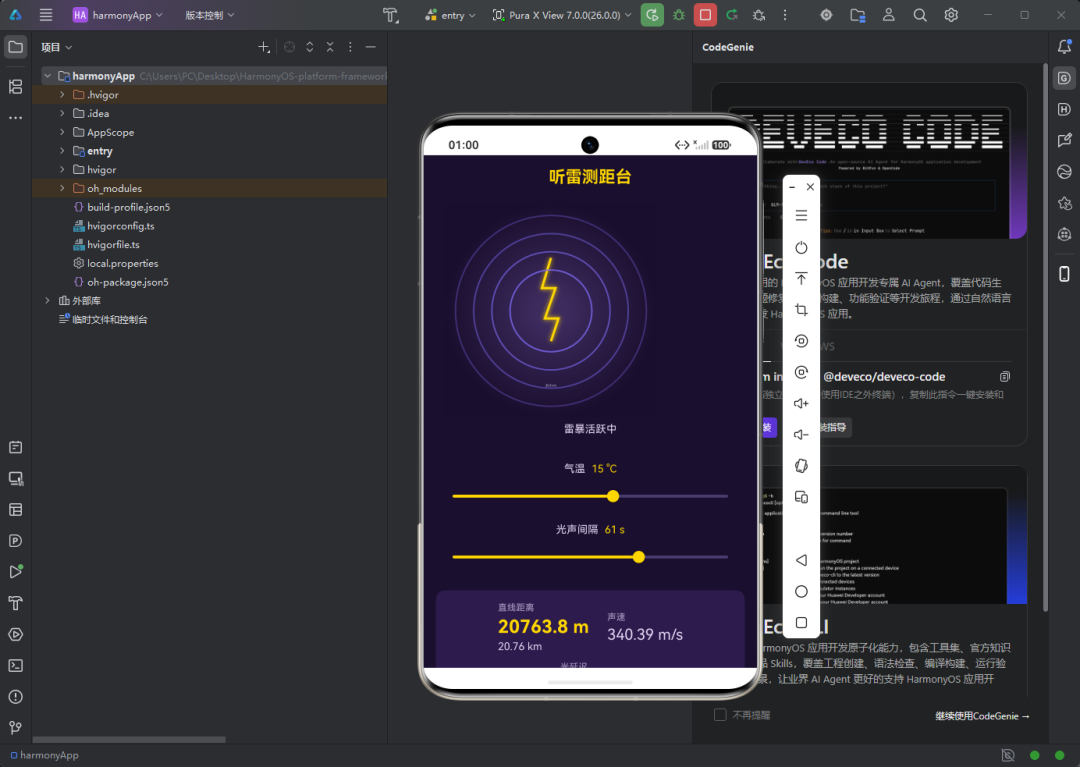This screenshot has width=1080, height=767.
Task: Open the harmonyApp project dropdown
Action: point(118,14)
